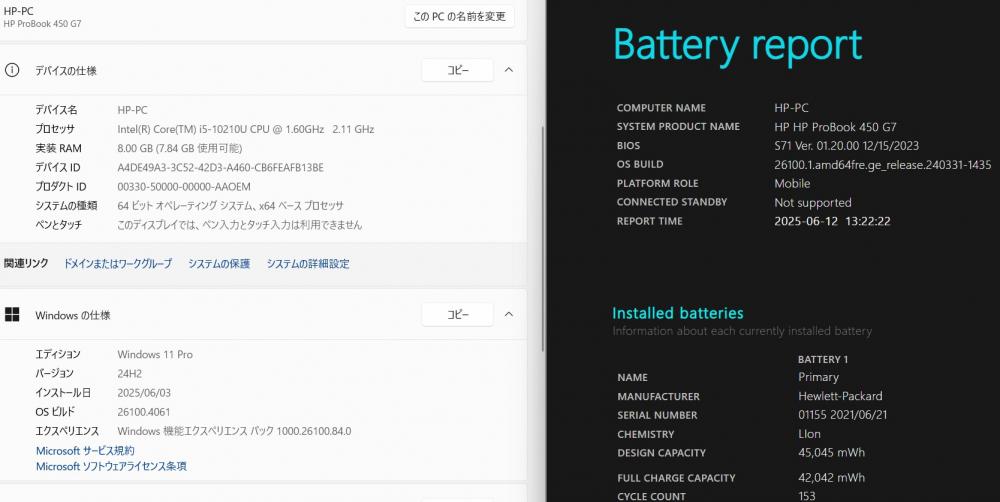Screen dimensions: 1000x502
Task: Select the experience pack 1000.26100.84.0 value
Action: [x=234, y=431]
